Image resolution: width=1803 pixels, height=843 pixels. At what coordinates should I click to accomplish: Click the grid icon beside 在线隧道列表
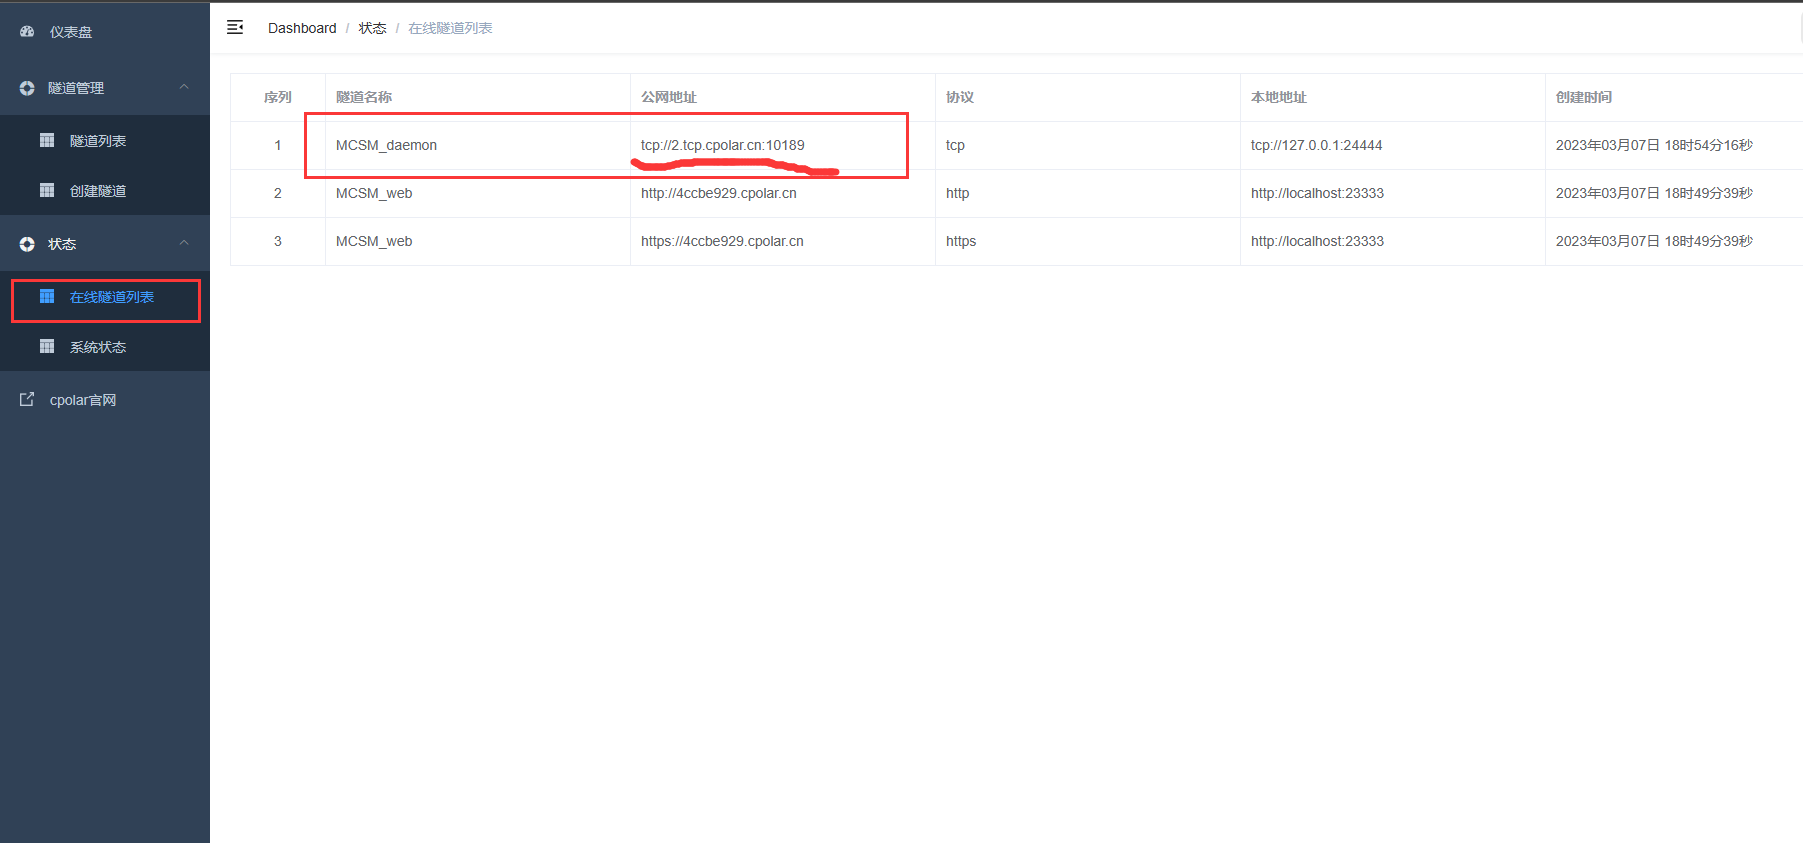coord(47,297)
